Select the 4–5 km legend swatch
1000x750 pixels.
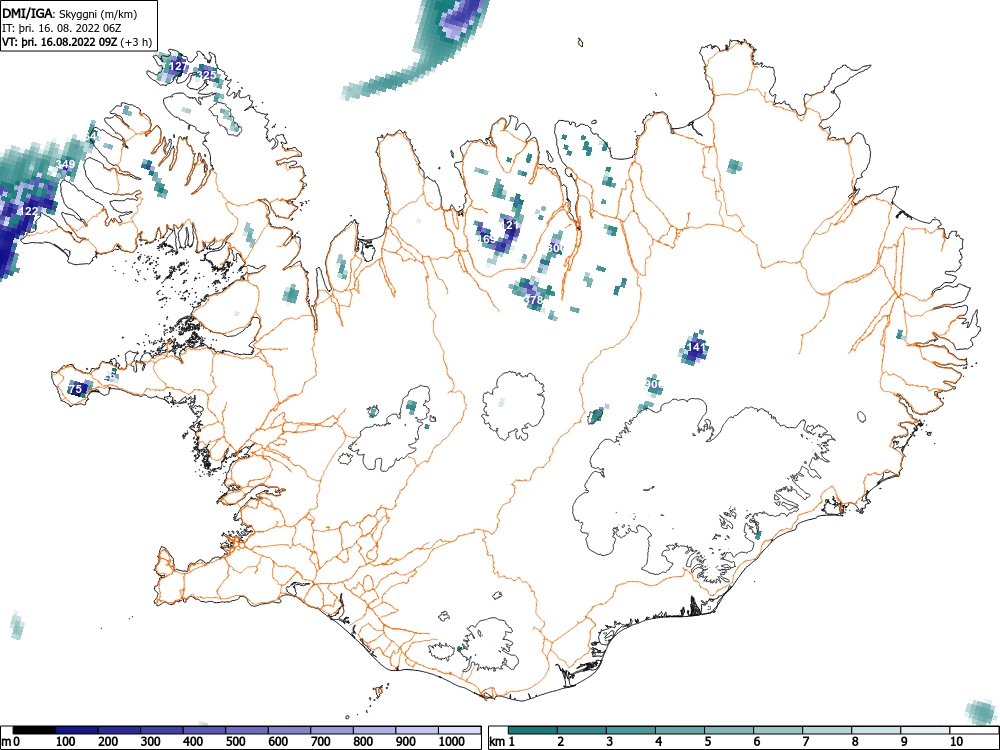click(x=680, y=730)
